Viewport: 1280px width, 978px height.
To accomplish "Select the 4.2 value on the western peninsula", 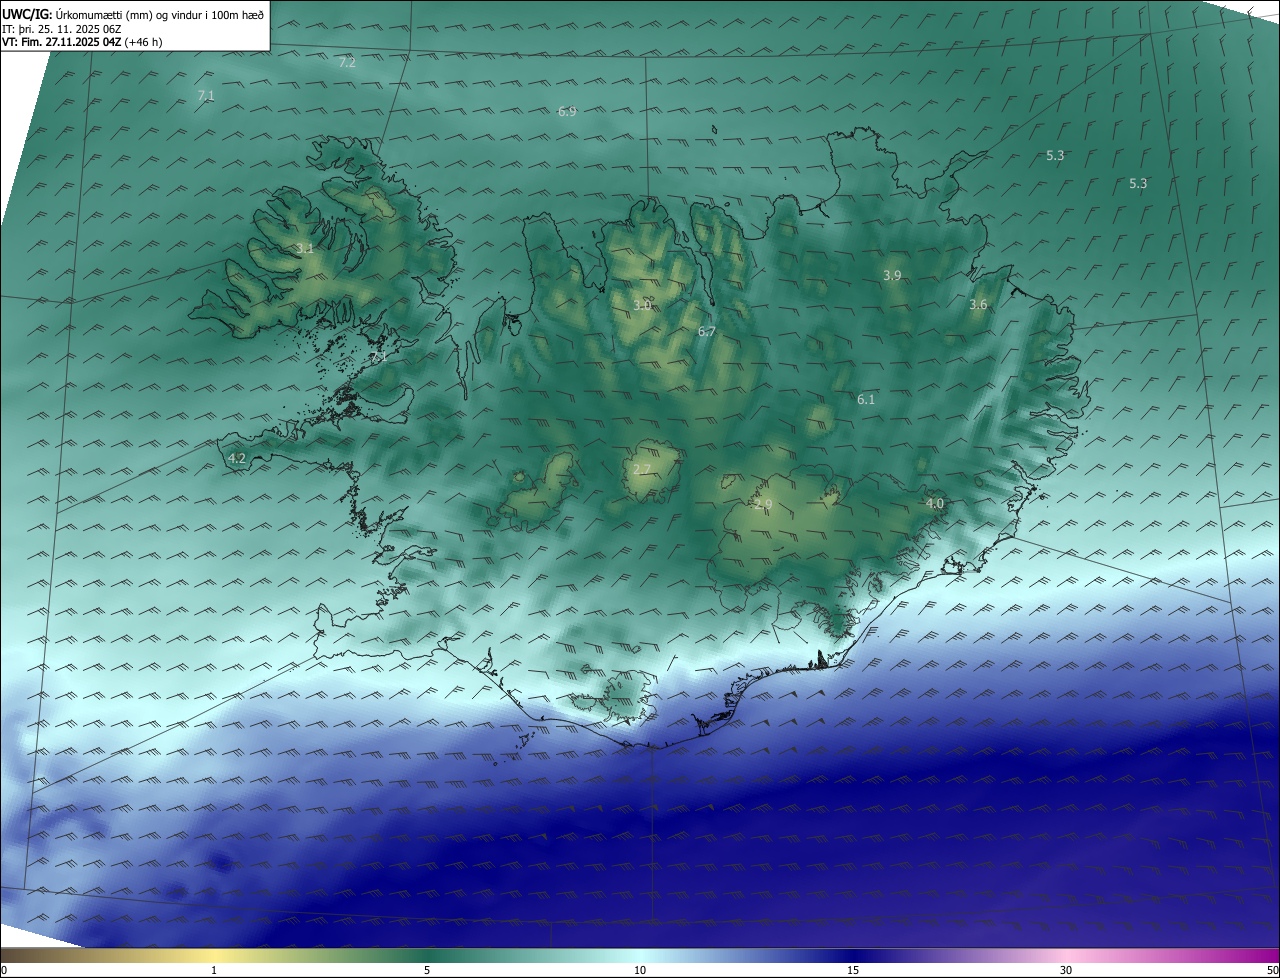I will (x=237, y=459).
